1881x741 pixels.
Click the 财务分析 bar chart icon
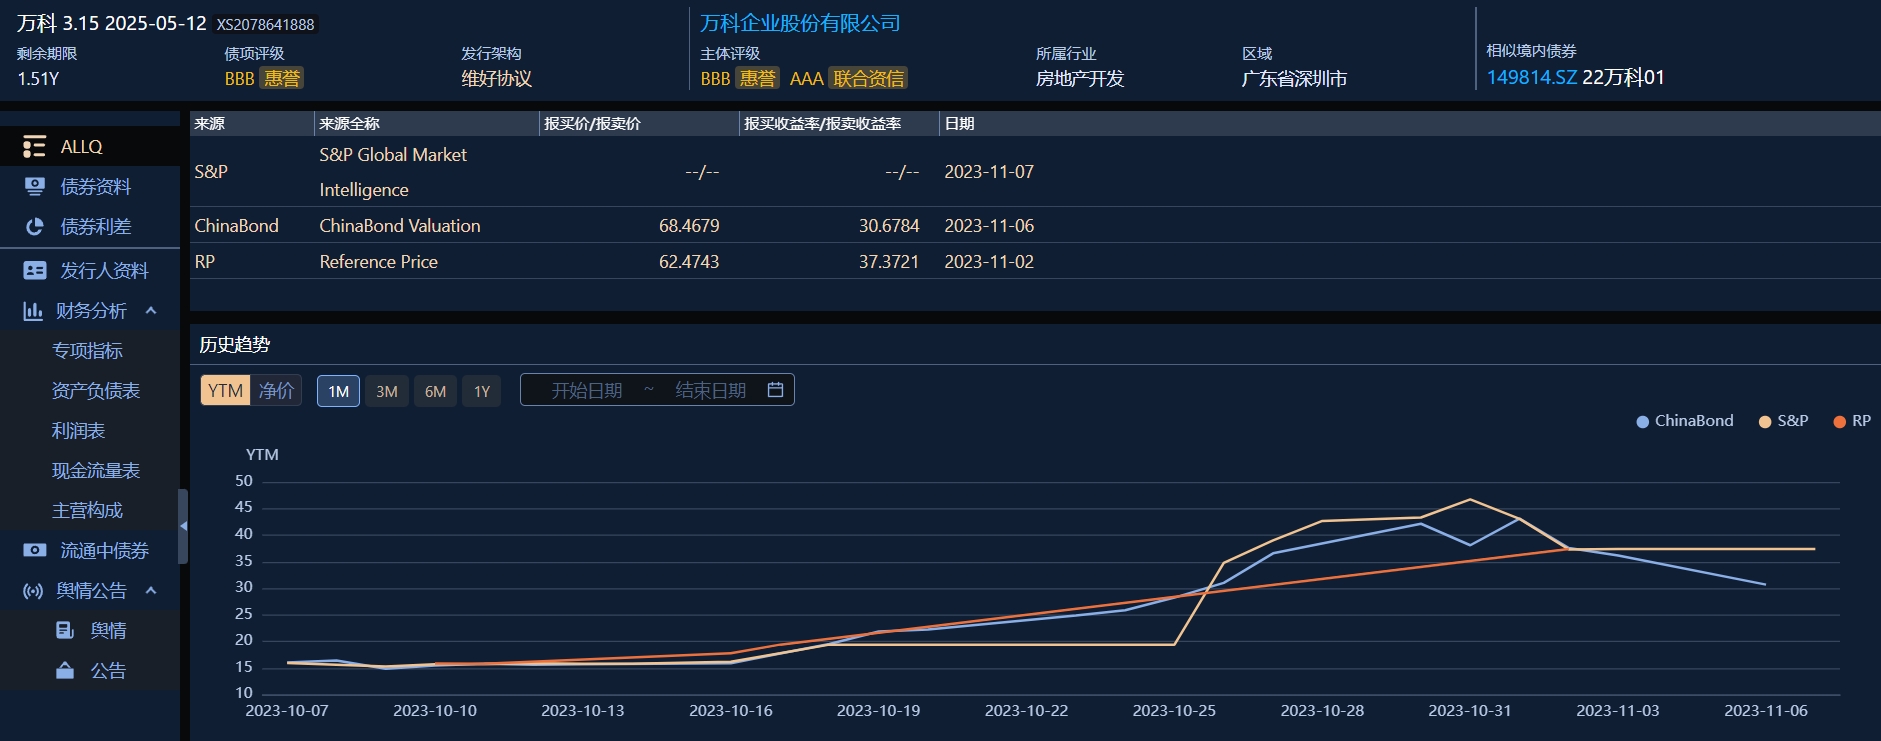[x=33, y=311]
